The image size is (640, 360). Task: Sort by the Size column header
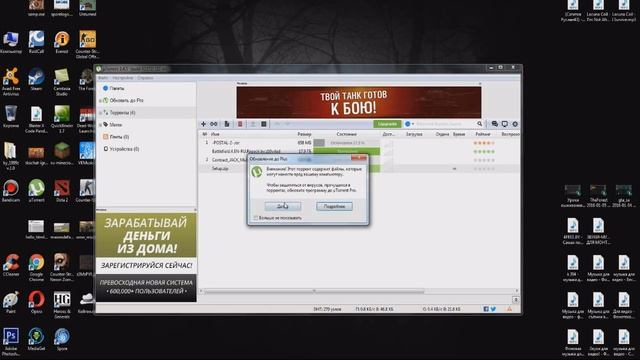(x=304, y=134)
